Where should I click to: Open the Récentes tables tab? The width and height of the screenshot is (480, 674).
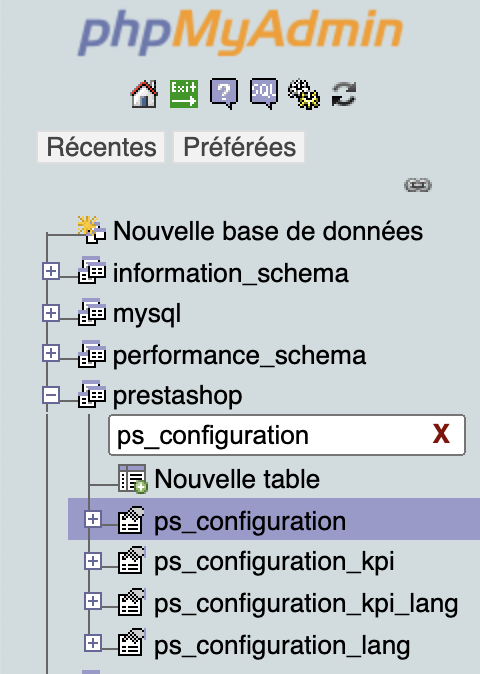[x=101, y=147]
